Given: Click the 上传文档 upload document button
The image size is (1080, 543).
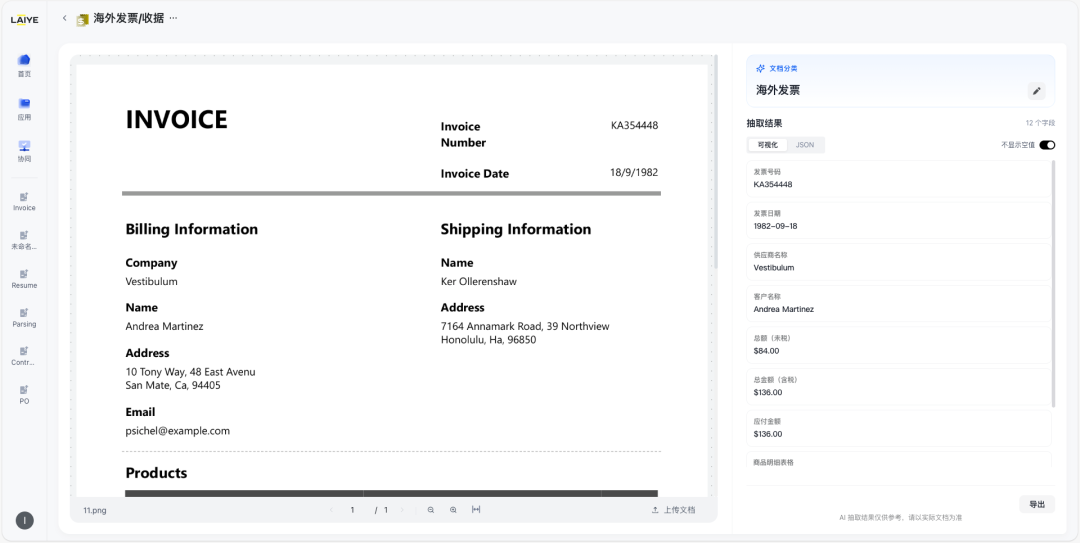Looking at the screenshot, I should 673,510.
